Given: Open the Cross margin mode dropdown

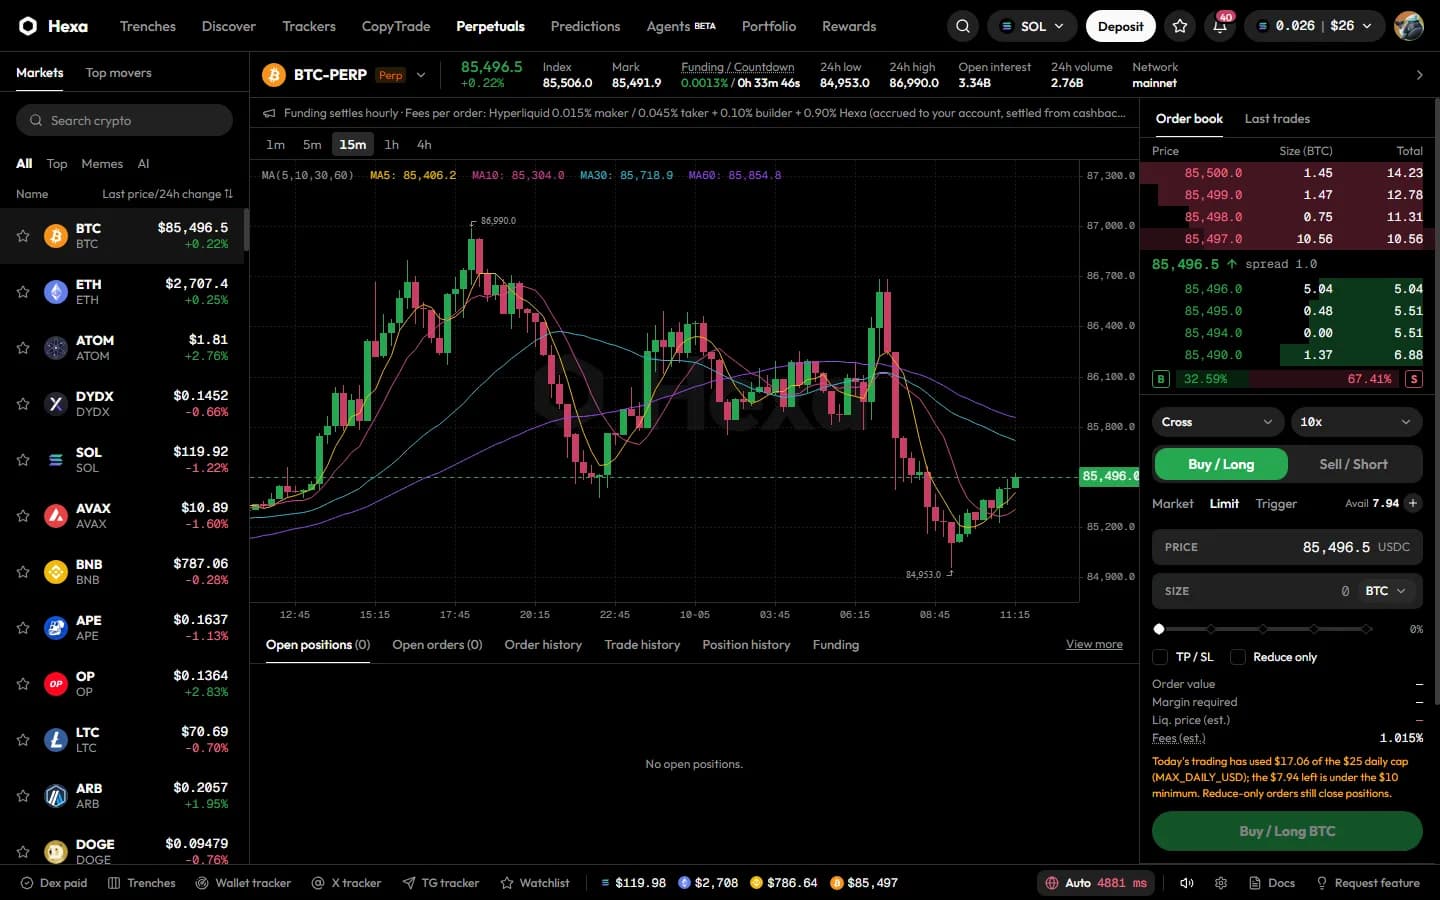Looking at the screenshot, I should (x=1217, y=422).
